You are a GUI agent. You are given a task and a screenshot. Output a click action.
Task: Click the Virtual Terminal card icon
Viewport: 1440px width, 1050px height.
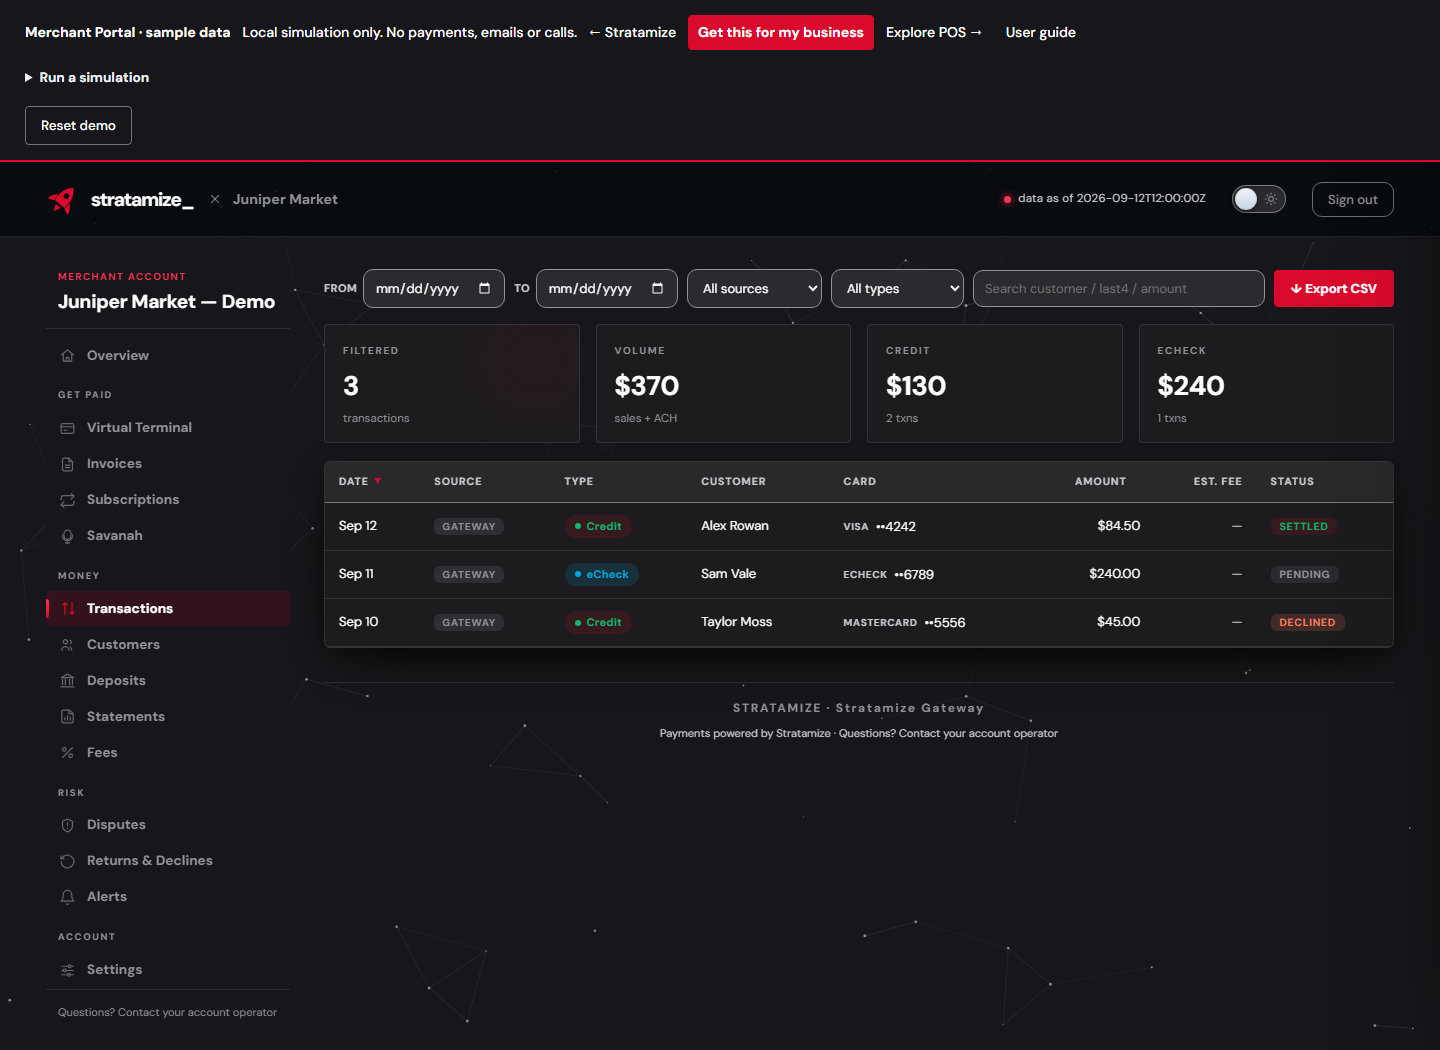(68, 428)
